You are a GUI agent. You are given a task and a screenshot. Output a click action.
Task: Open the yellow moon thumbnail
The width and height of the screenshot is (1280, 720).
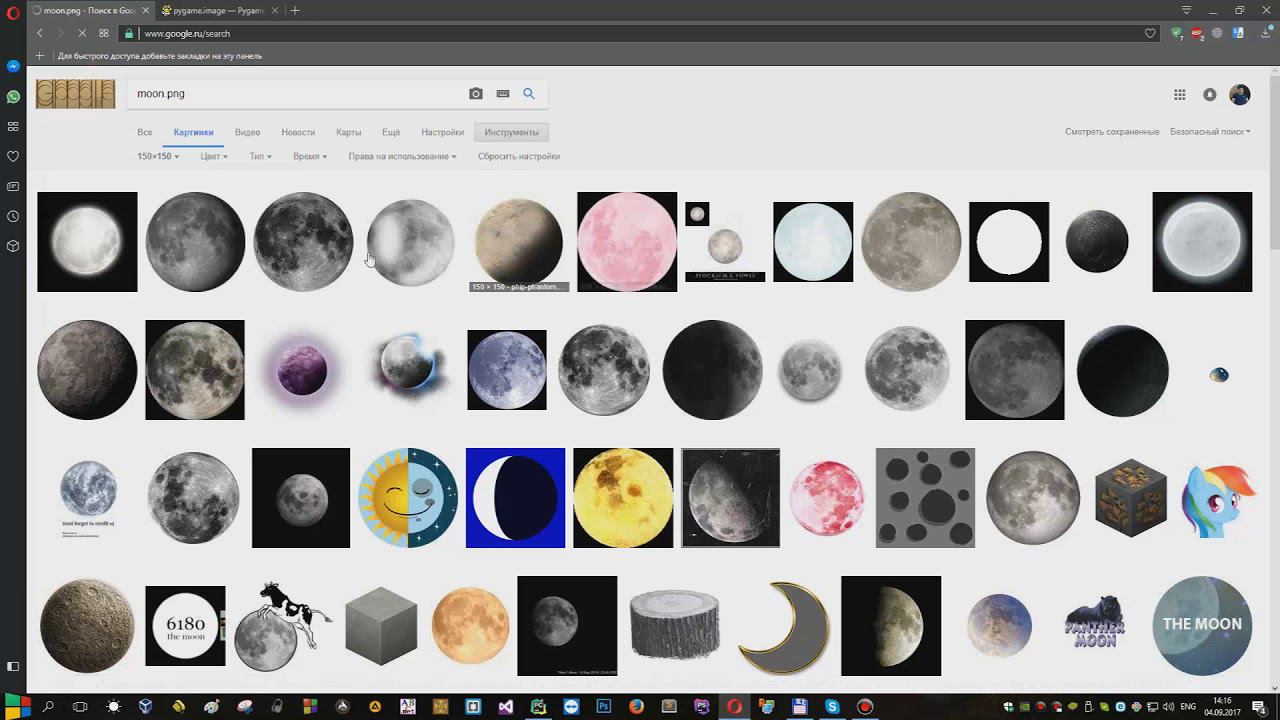coord(623,498)
